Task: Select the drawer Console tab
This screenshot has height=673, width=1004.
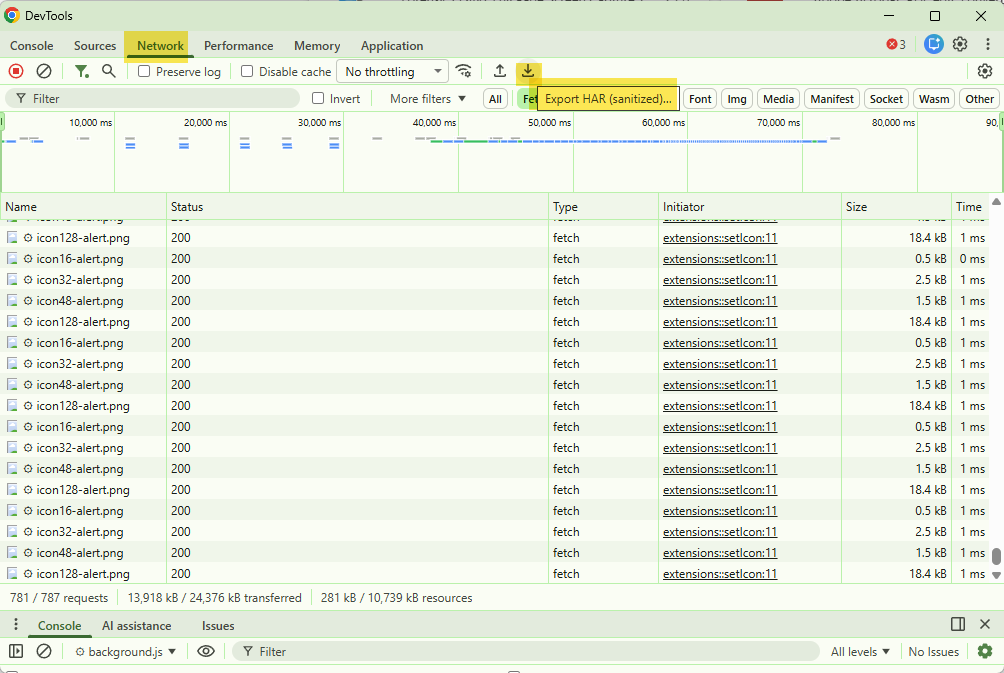Action: pos(59,626)
